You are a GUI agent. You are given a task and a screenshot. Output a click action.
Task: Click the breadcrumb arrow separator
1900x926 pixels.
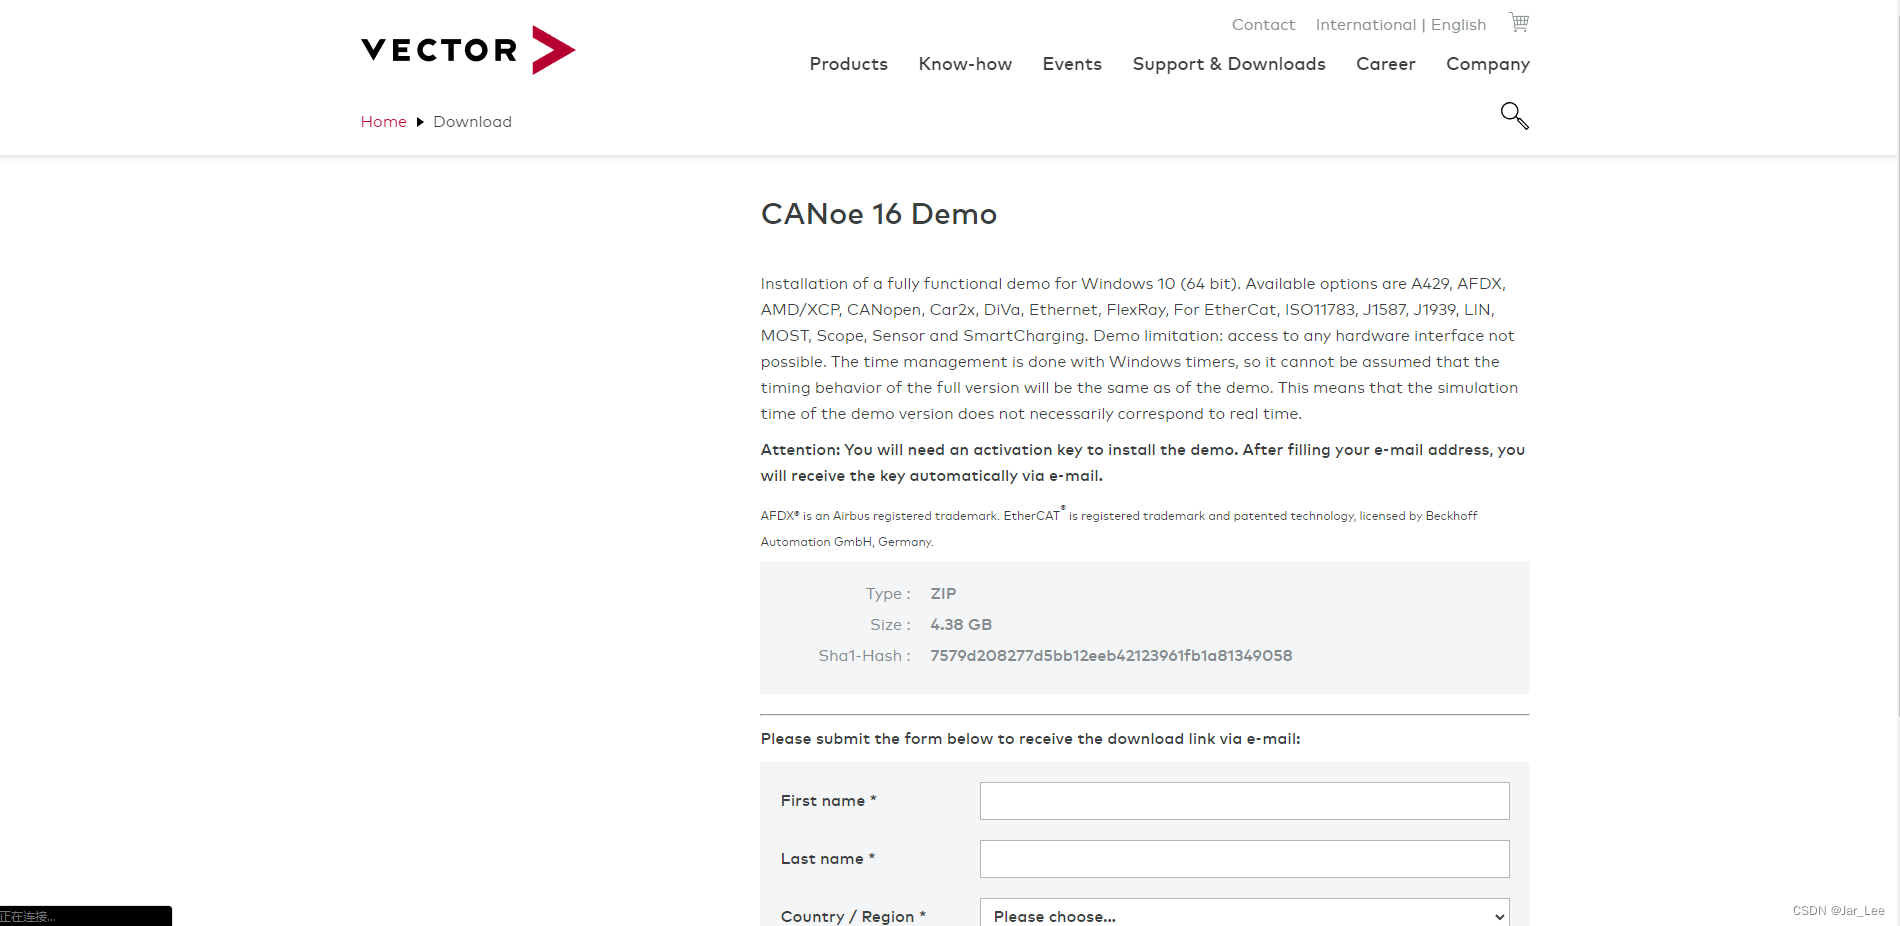tap(420, 122)
